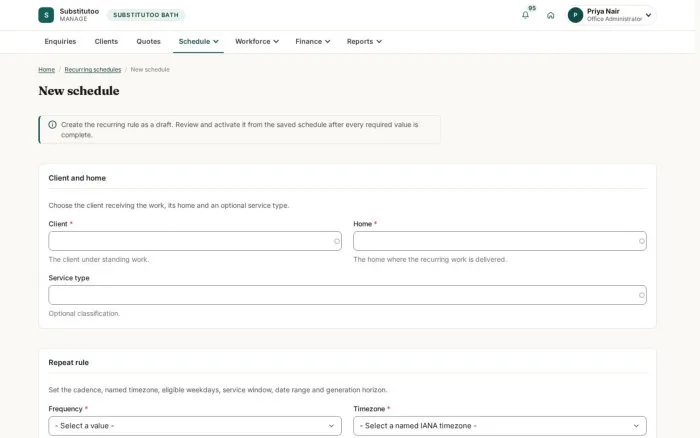The height and width of the screenshot is (438, 700).
Task: Go to Enquiries
Action: point(60,42)
